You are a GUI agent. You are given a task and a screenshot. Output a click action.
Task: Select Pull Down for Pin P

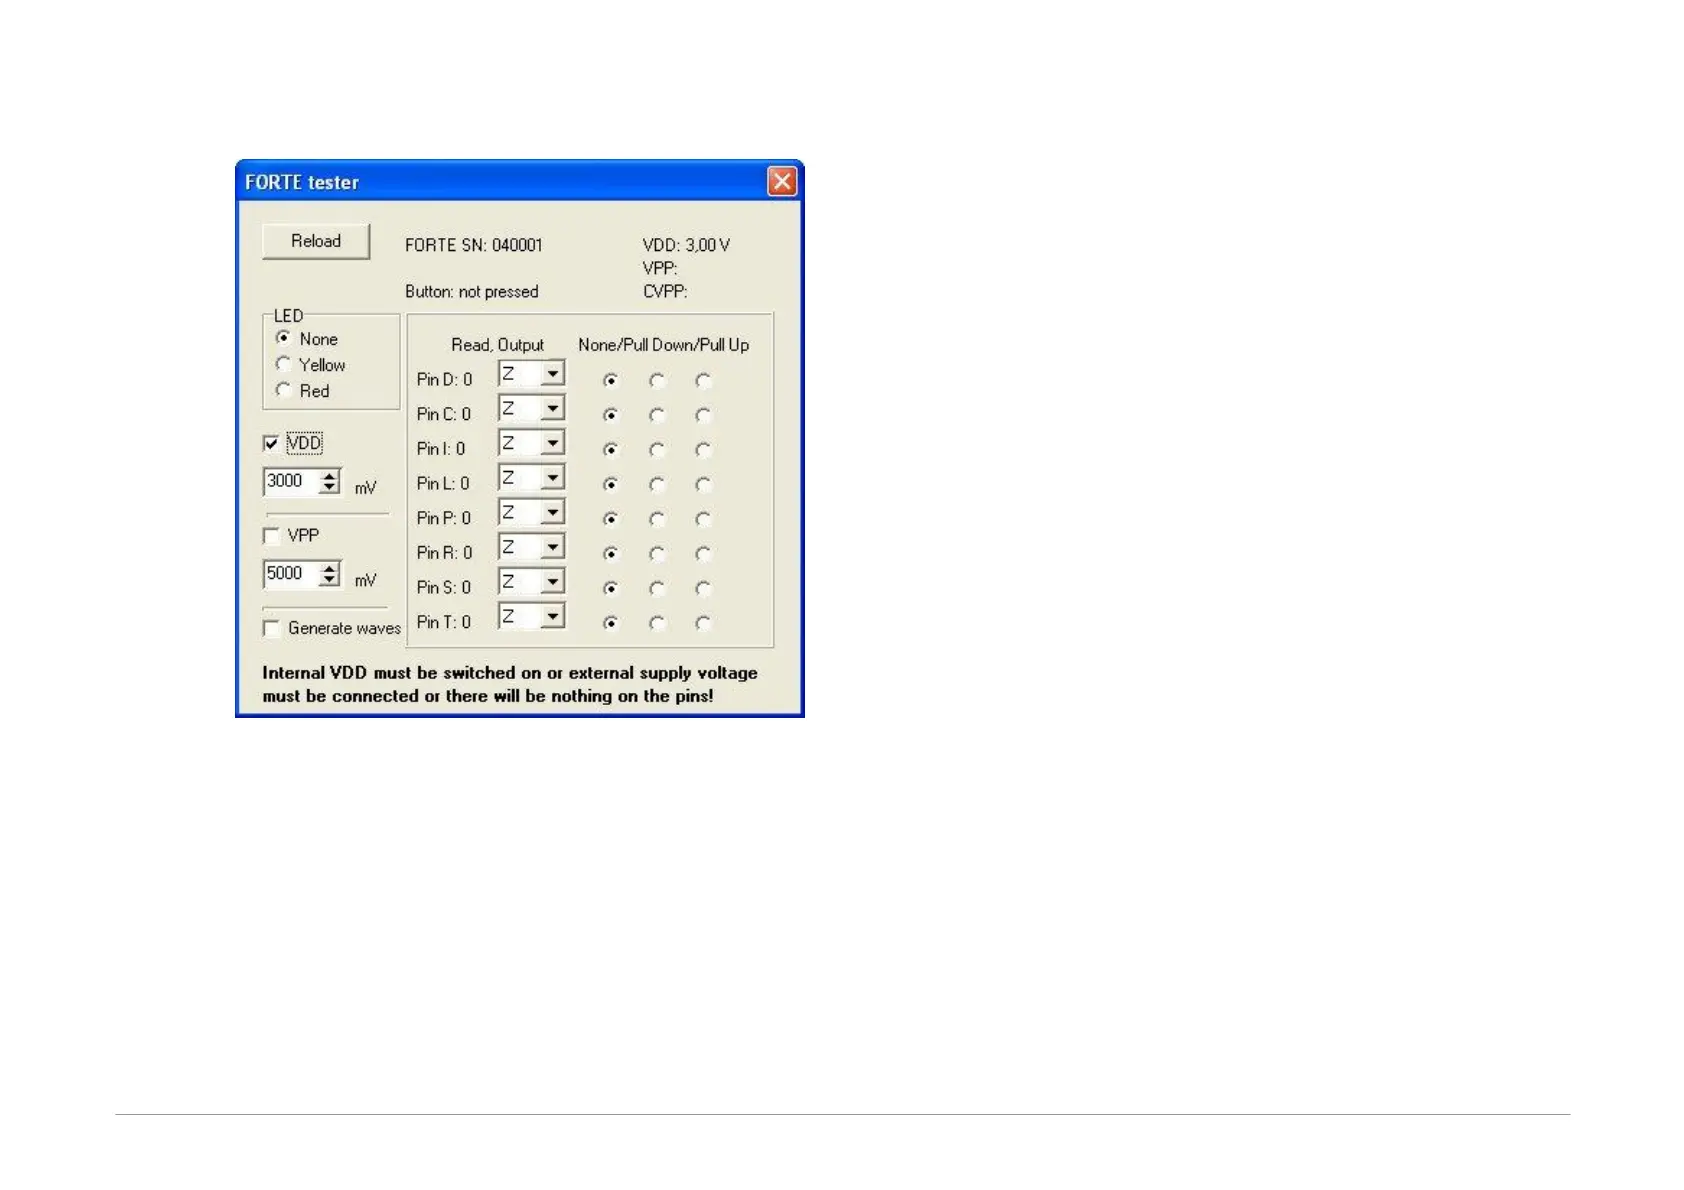[657, 519]
